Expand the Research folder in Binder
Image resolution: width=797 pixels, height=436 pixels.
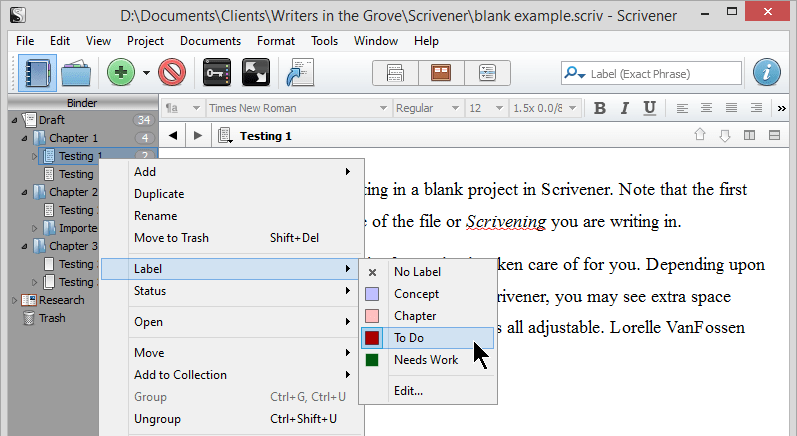pos(14,300)
